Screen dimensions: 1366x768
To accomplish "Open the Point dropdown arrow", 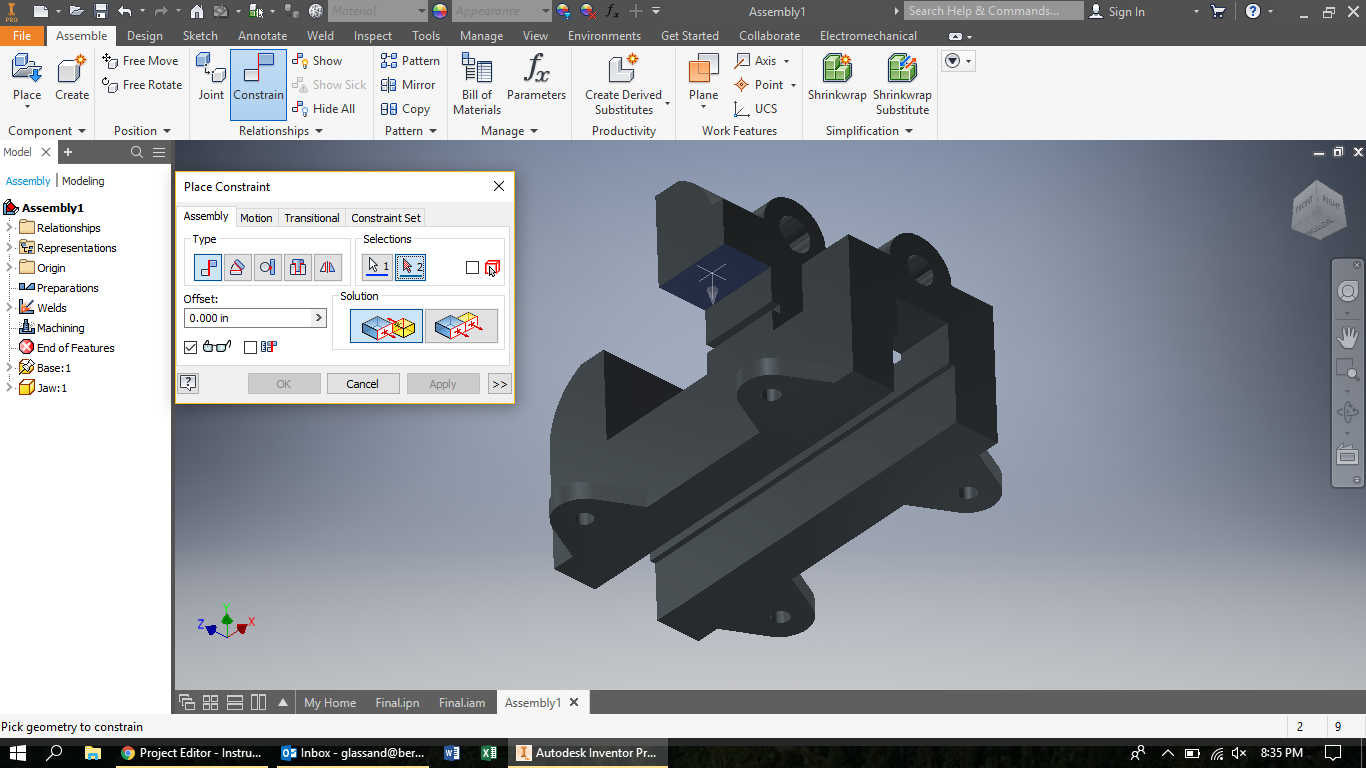I will point(793,85).
